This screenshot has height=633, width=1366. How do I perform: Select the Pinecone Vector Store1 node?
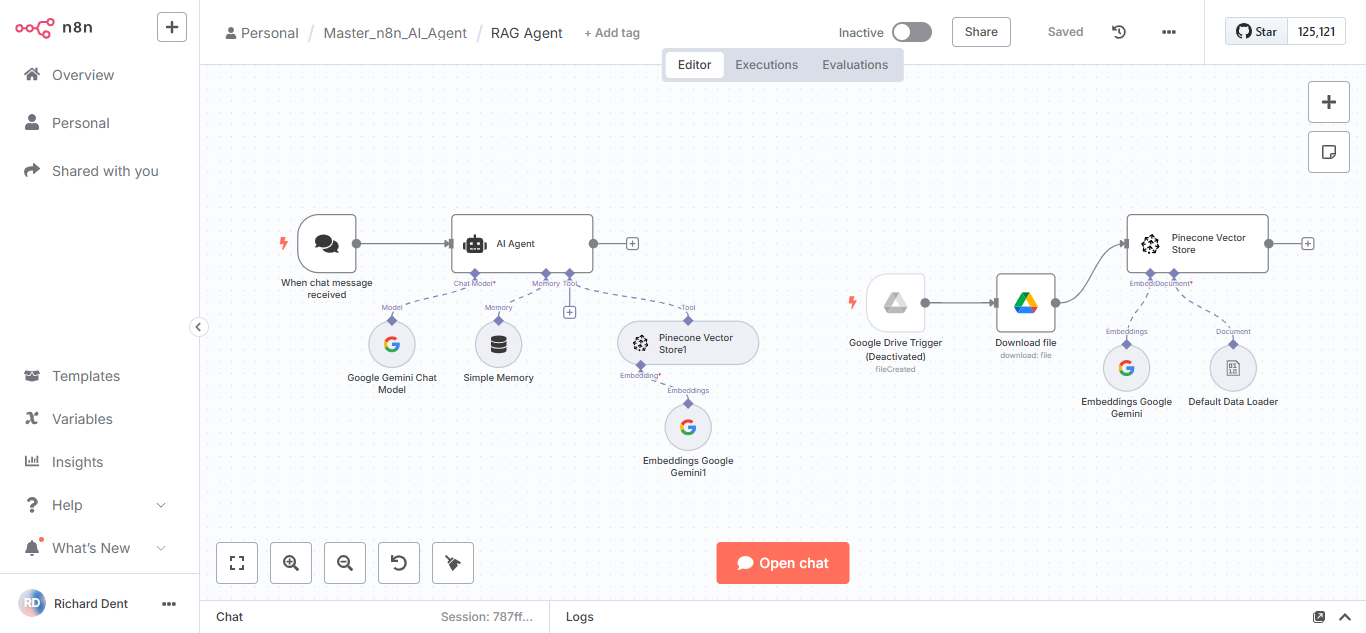coord(688,344)
